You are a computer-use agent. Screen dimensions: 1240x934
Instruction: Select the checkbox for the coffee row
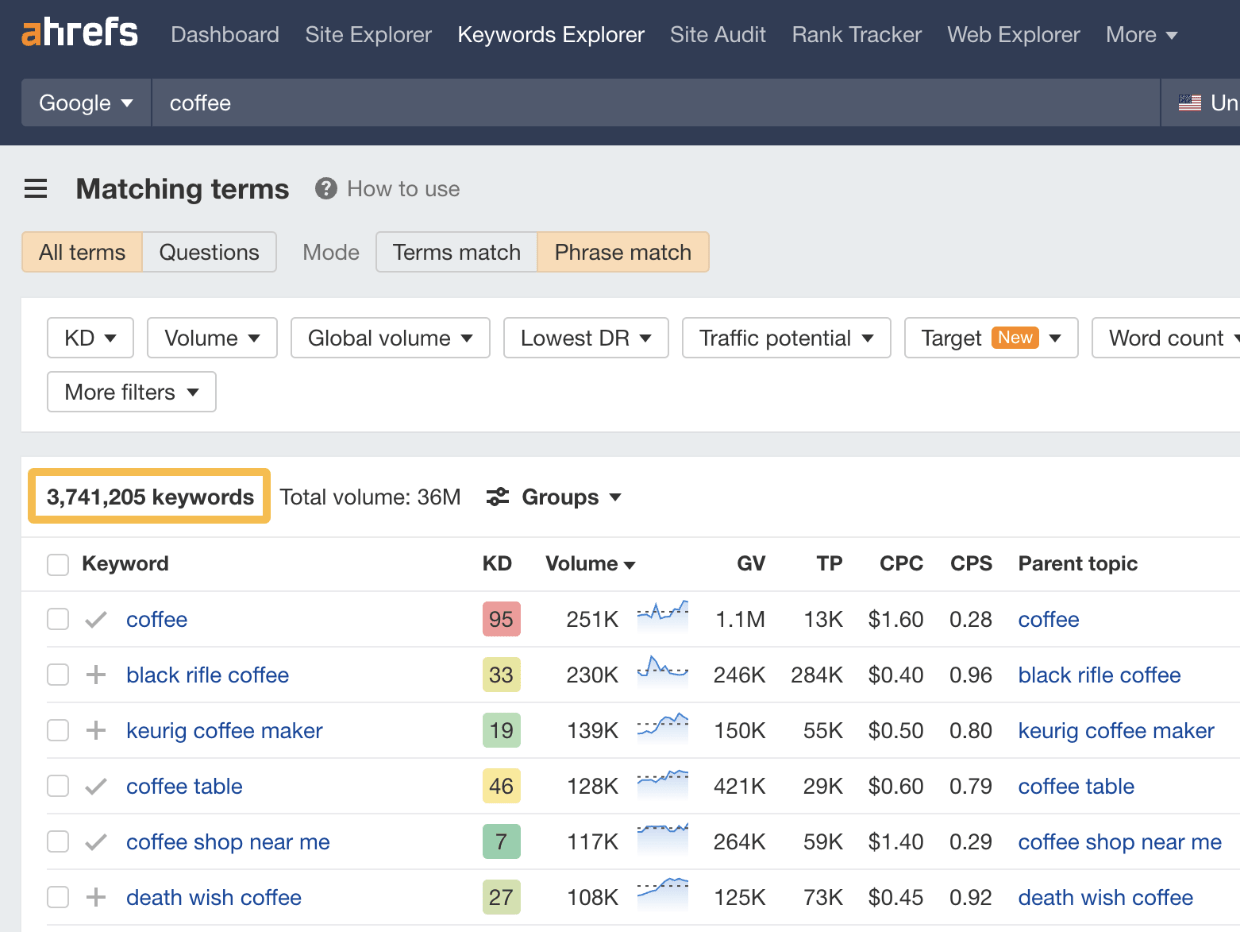click(x=57, y=618)
